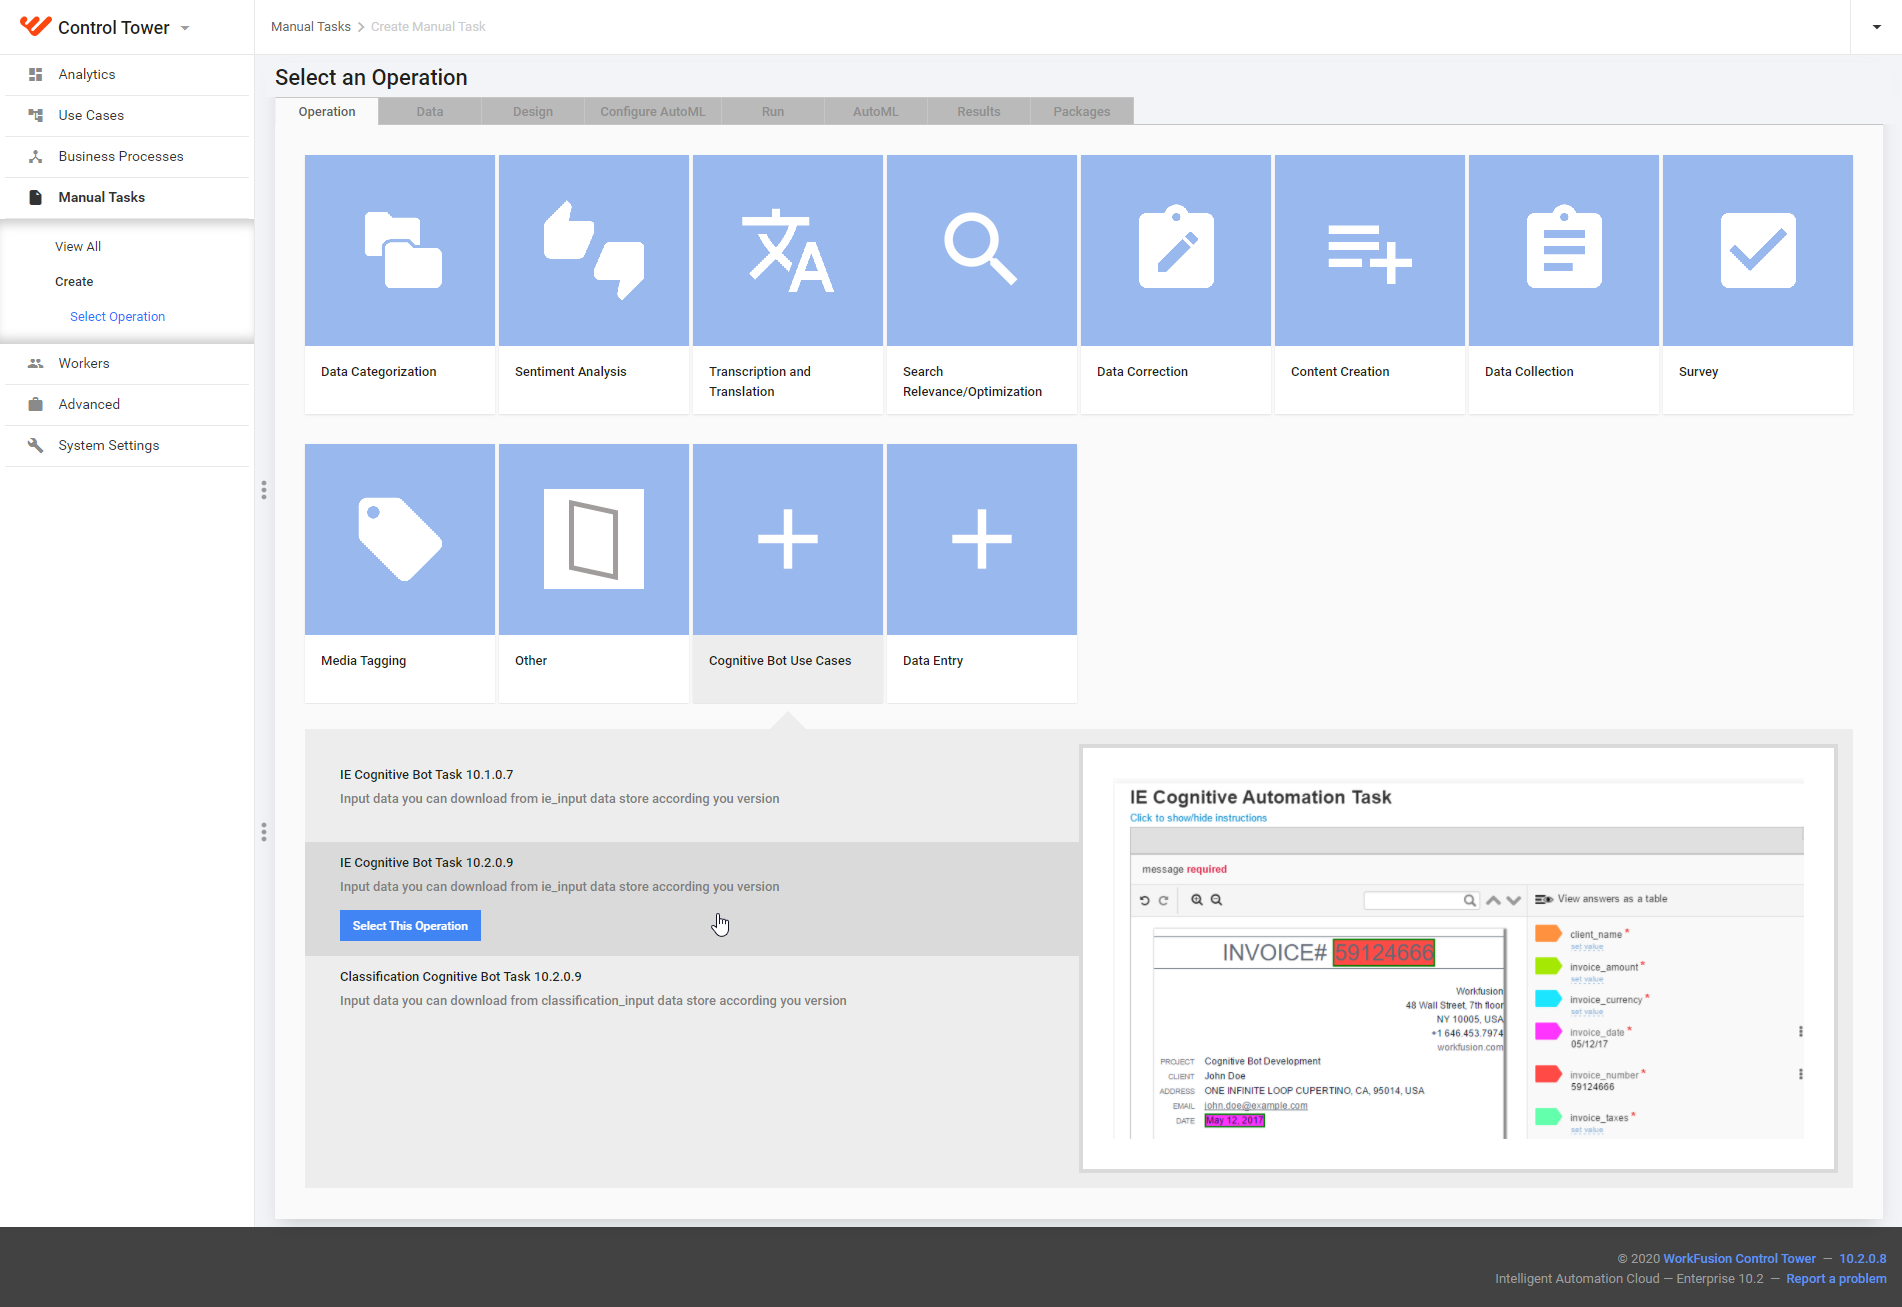Open the Control Tower dropdown arrow
This screenshot has width=1902, height=1307.
pyautogui.click(x=185, y=28)
